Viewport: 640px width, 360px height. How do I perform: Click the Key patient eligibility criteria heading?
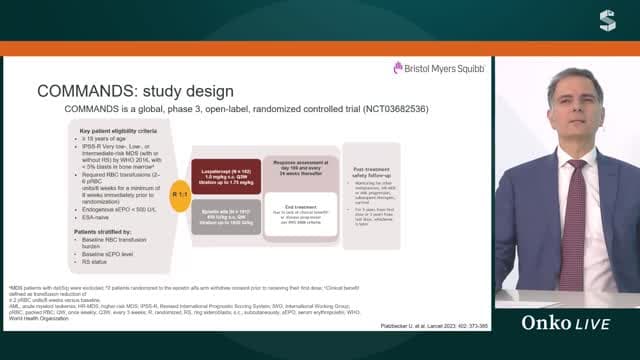pos(118,131)
